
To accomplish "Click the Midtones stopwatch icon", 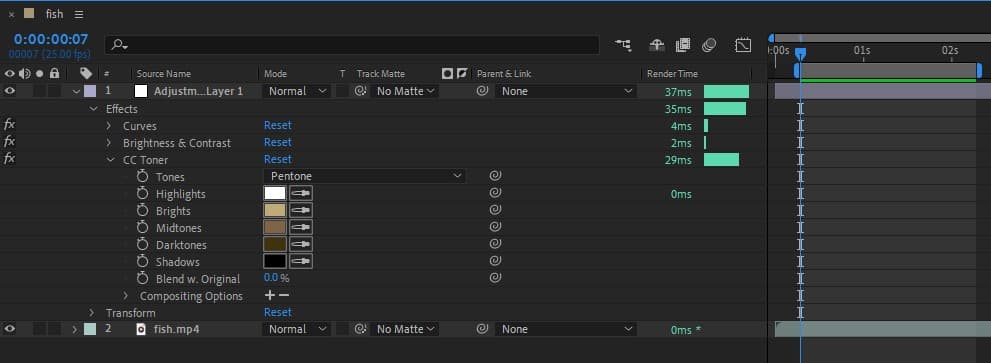I will [142, 228].
